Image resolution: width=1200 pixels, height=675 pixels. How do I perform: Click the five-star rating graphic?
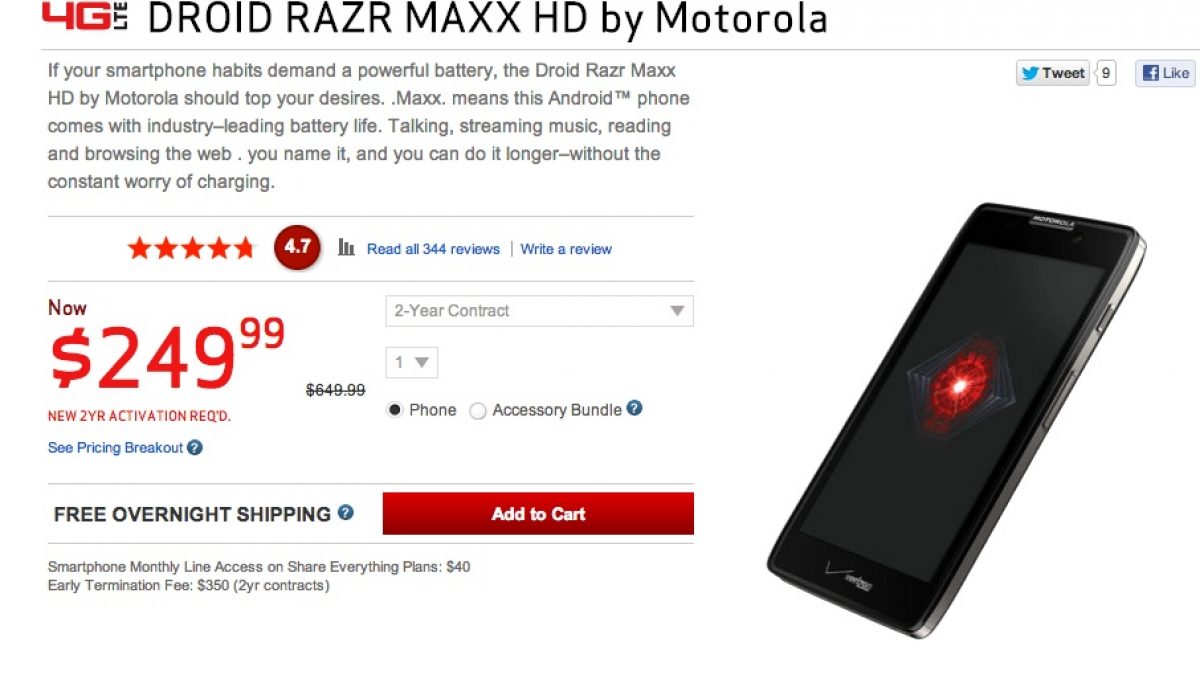191,249
